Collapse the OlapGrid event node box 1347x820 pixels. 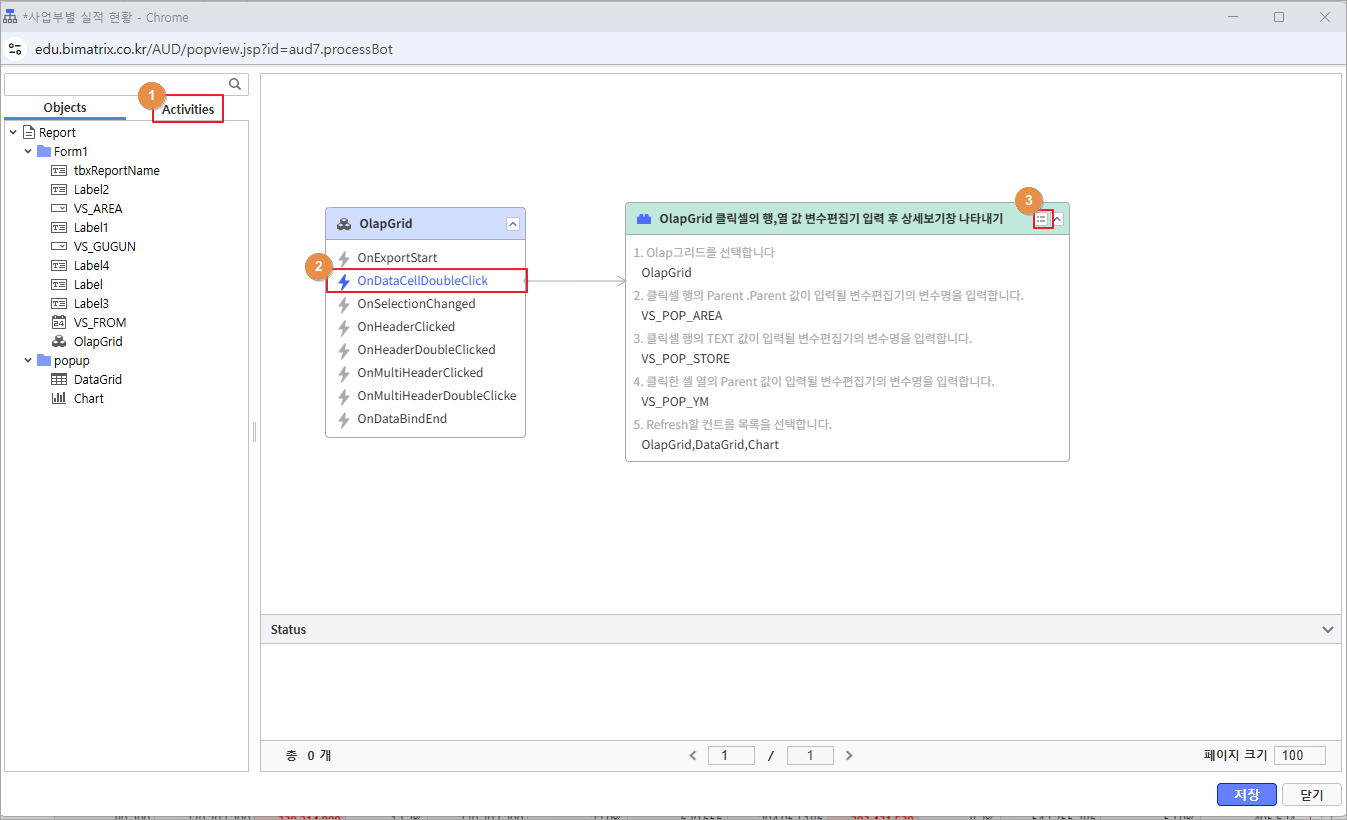513,224
